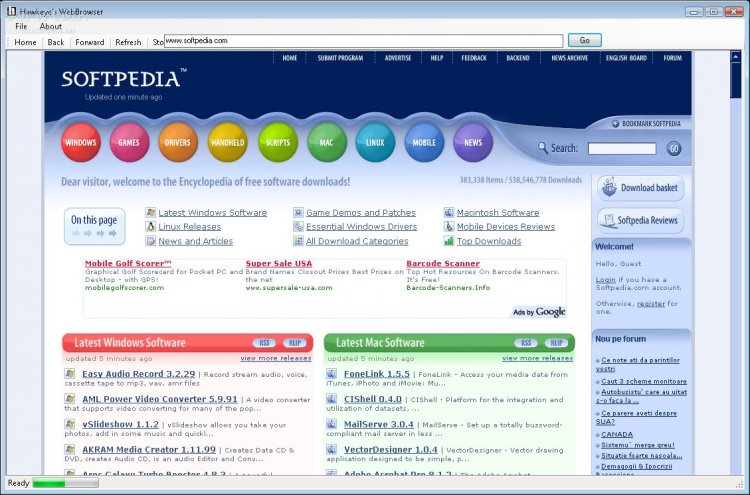The width and height of the screenshot is (750, 495).
Task: Open HOME in the top navigation
Action: [289, 58]
